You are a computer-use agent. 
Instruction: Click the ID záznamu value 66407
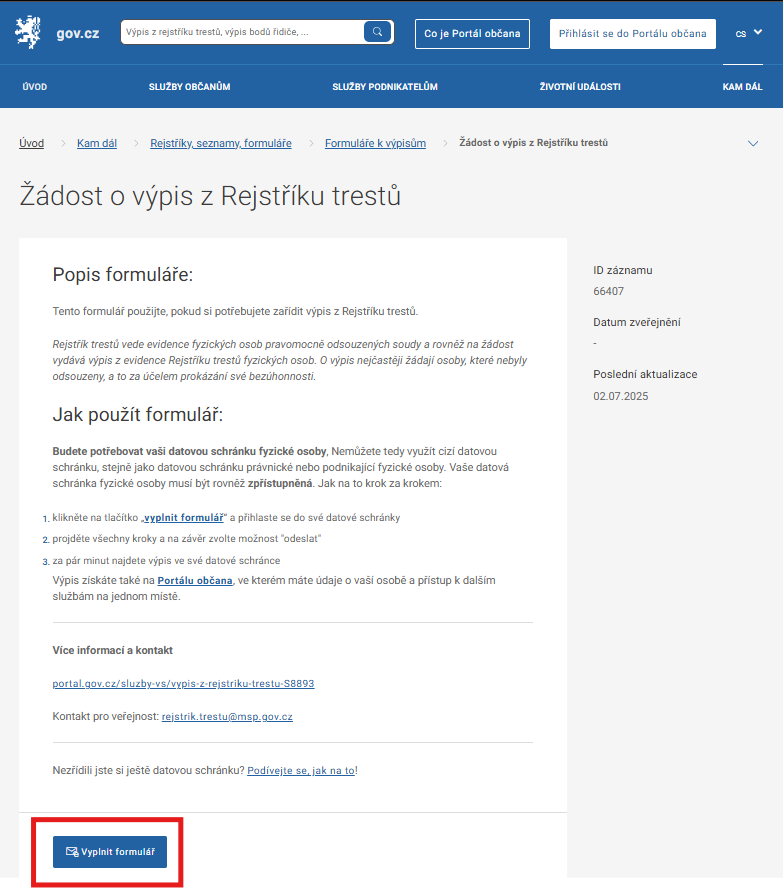click(609, 291)
